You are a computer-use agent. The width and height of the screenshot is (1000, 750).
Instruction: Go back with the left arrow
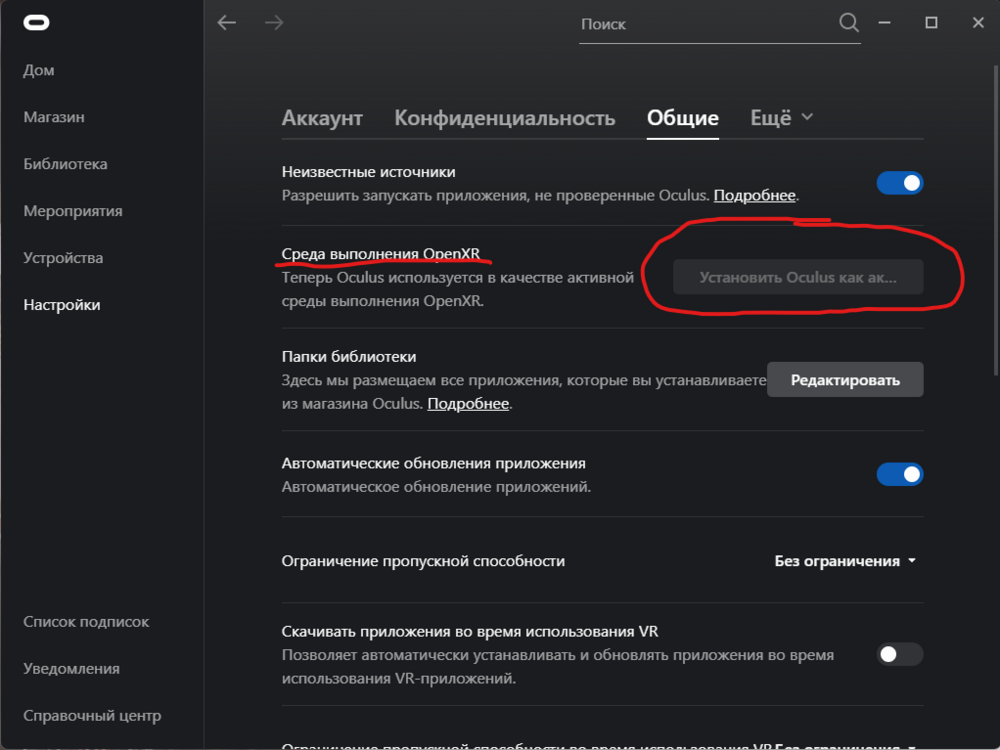pos(227,22)
